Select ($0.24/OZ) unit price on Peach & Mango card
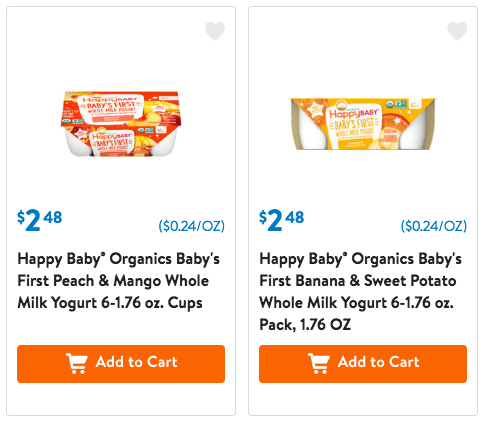This screenshot has height=422, width=487. click(x=192, y=226)
